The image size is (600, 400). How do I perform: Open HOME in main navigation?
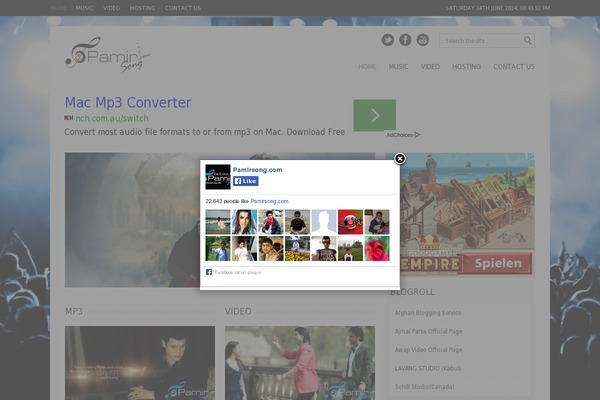tap(367, 67)
